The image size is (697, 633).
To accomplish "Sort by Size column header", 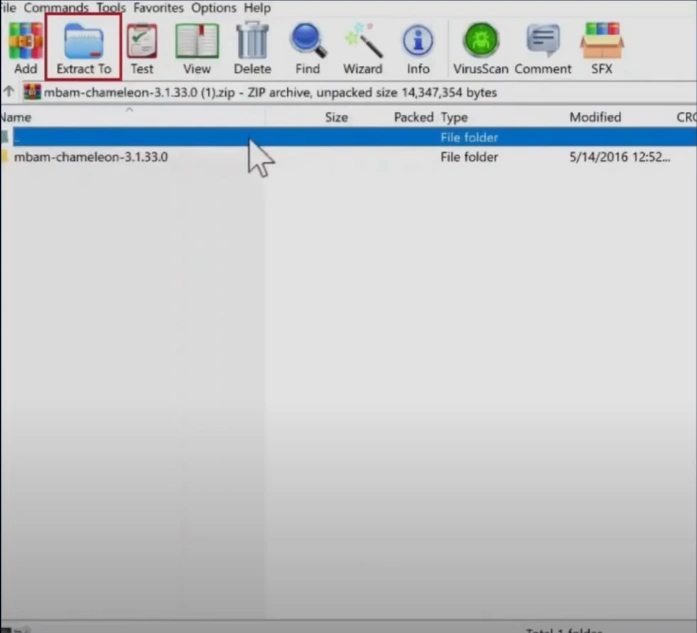I will [x=336, y=117].
